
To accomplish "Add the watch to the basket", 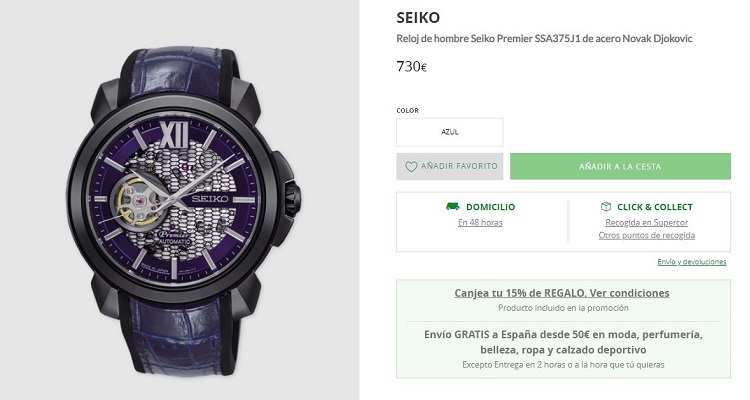I will (620, 166).
